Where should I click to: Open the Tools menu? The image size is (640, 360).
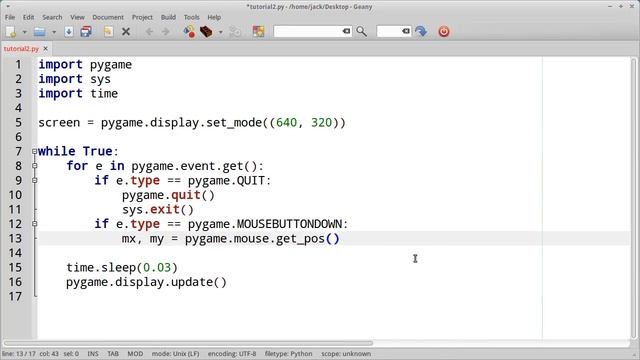(x=191, y=17)
